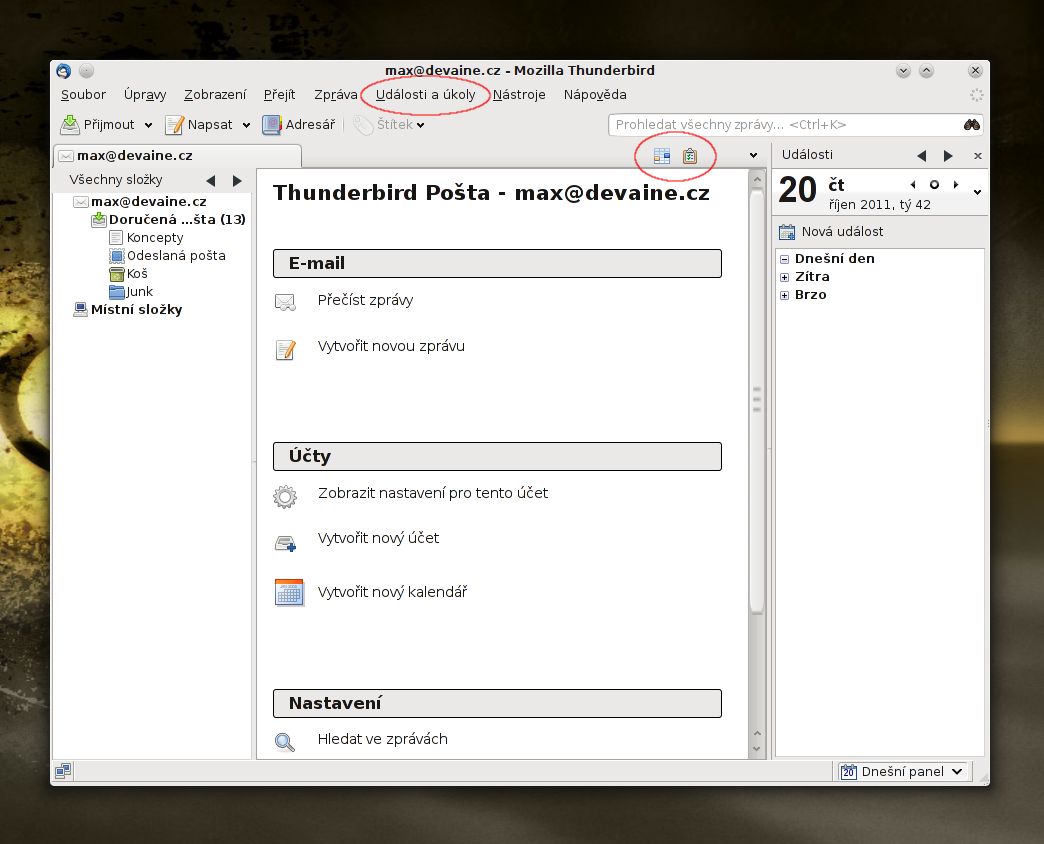This screenshot has height=844, width=1044.
Task: Expand the Zítra section
Action: [784, 277]
